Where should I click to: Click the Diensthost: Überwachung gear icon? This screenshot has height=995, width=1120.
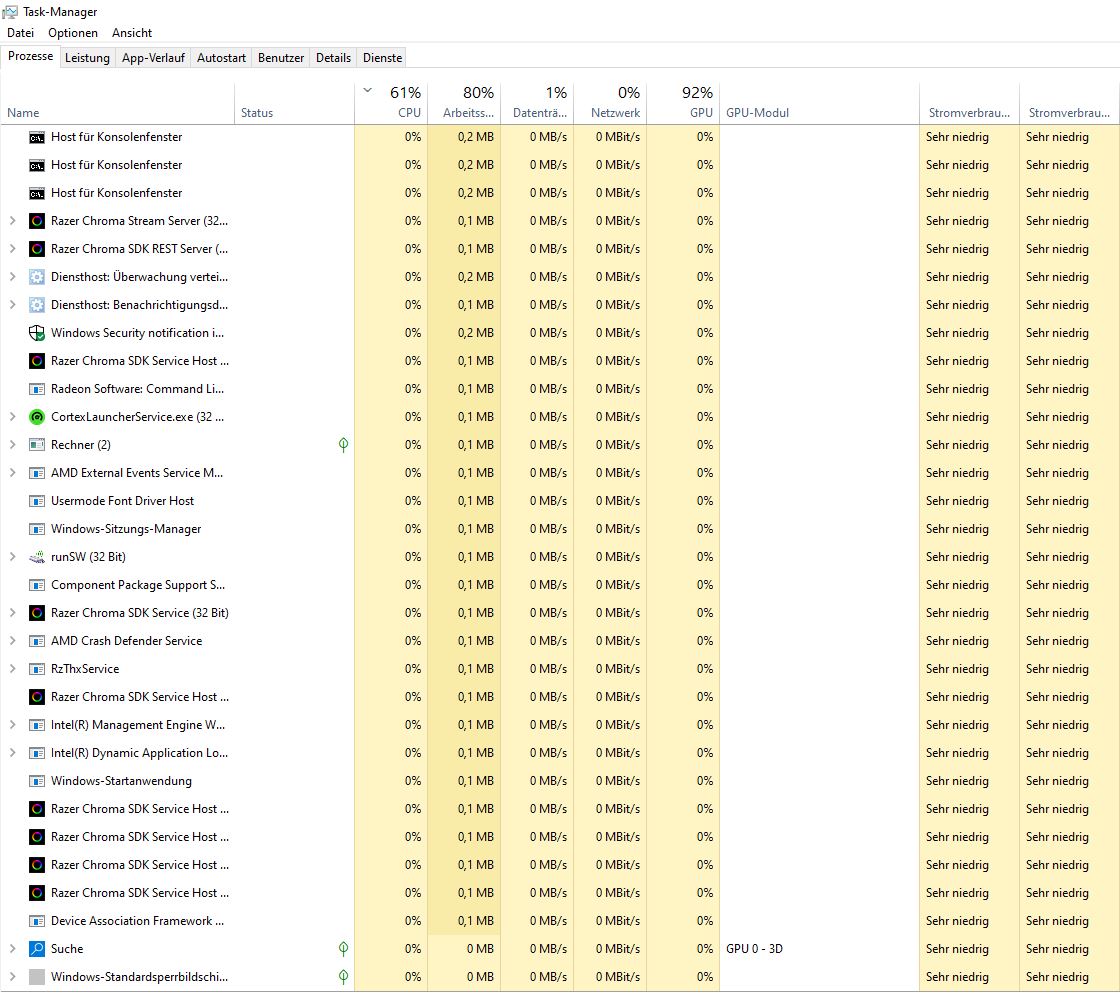click(37, 277)
